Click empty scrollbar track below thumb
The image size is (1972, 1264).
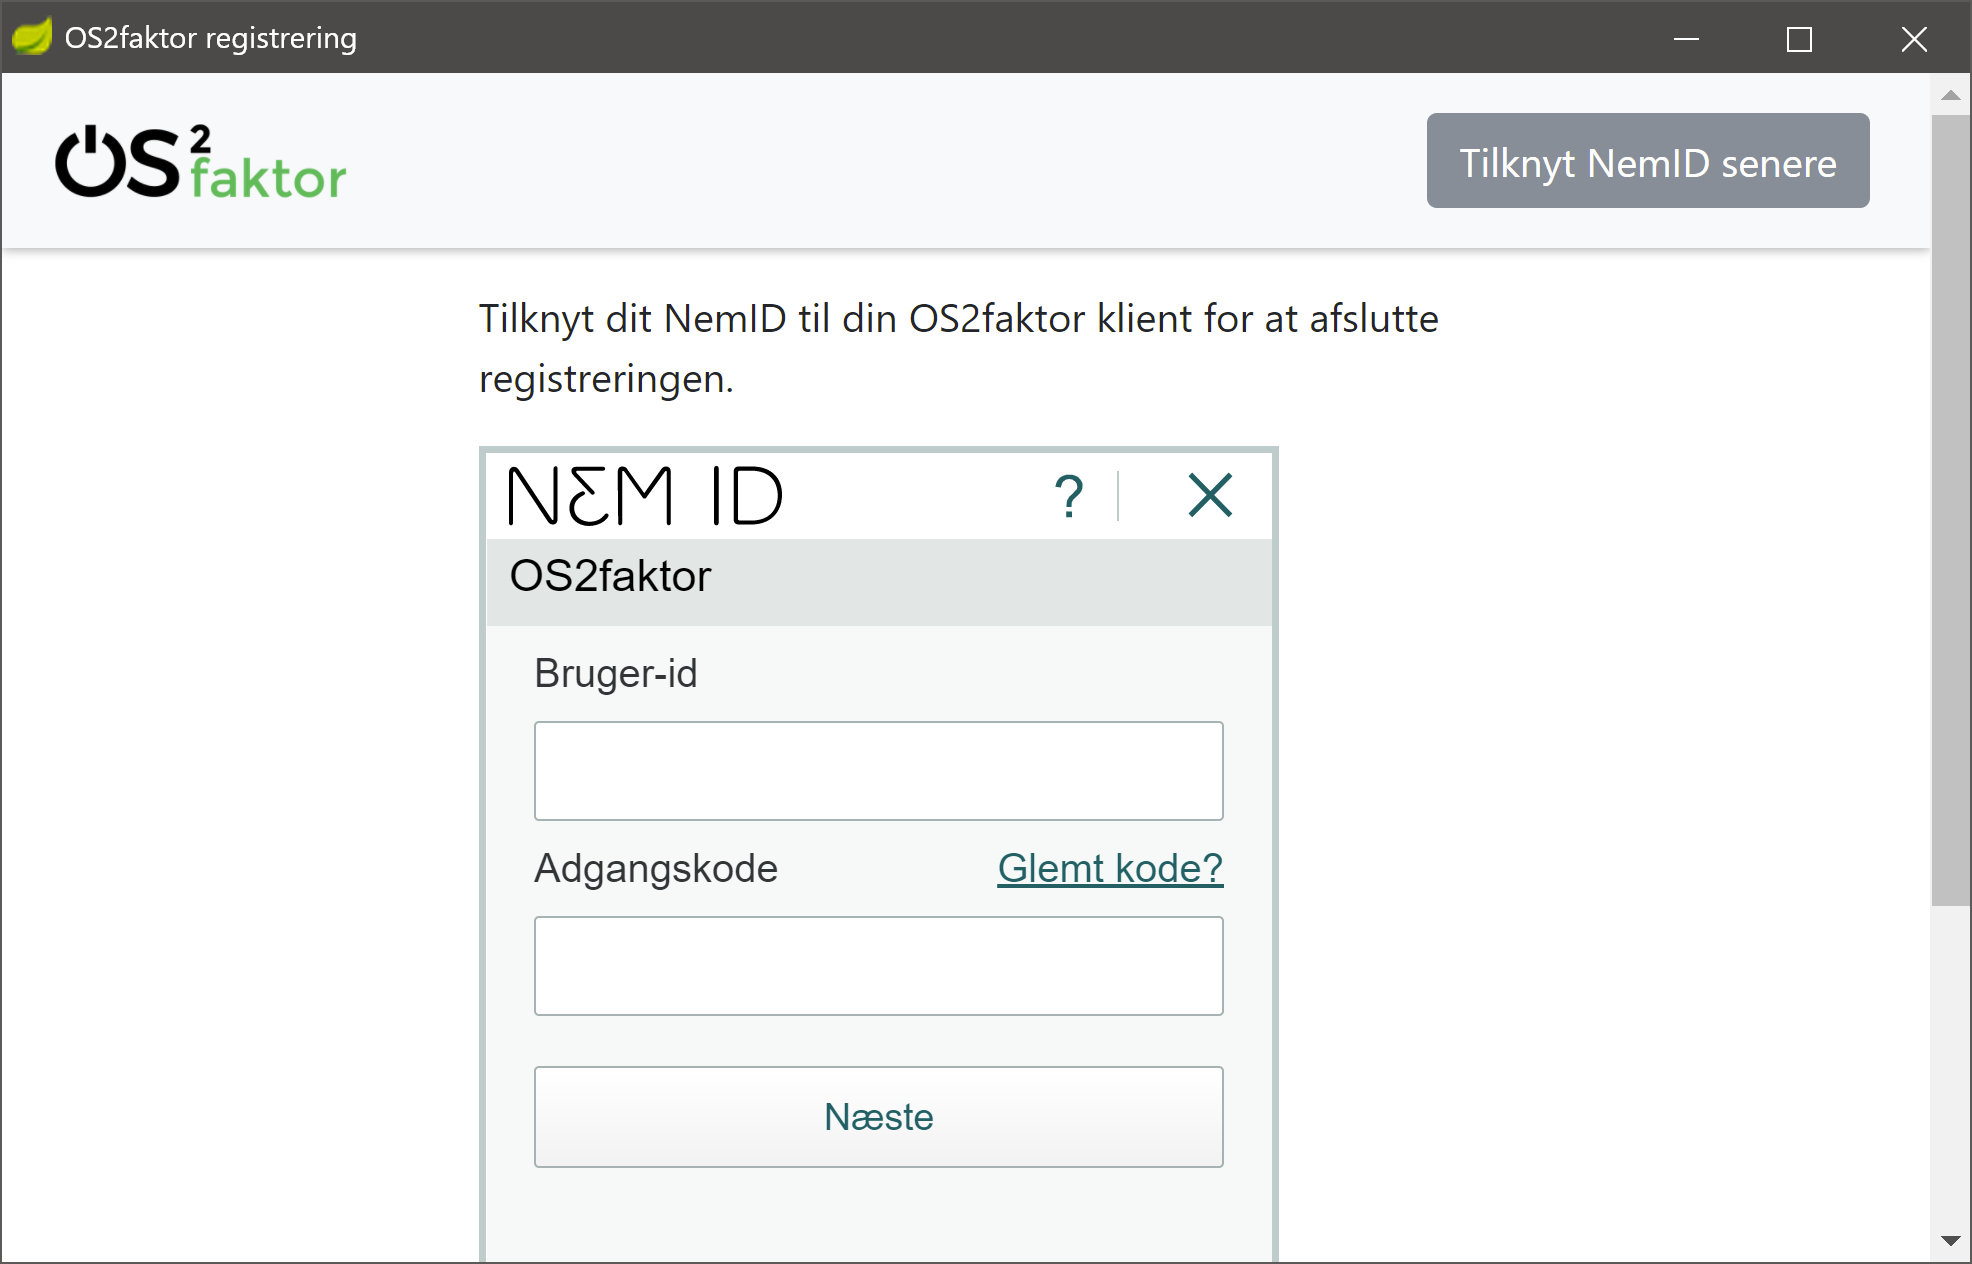click(x=1950, y=1070)
